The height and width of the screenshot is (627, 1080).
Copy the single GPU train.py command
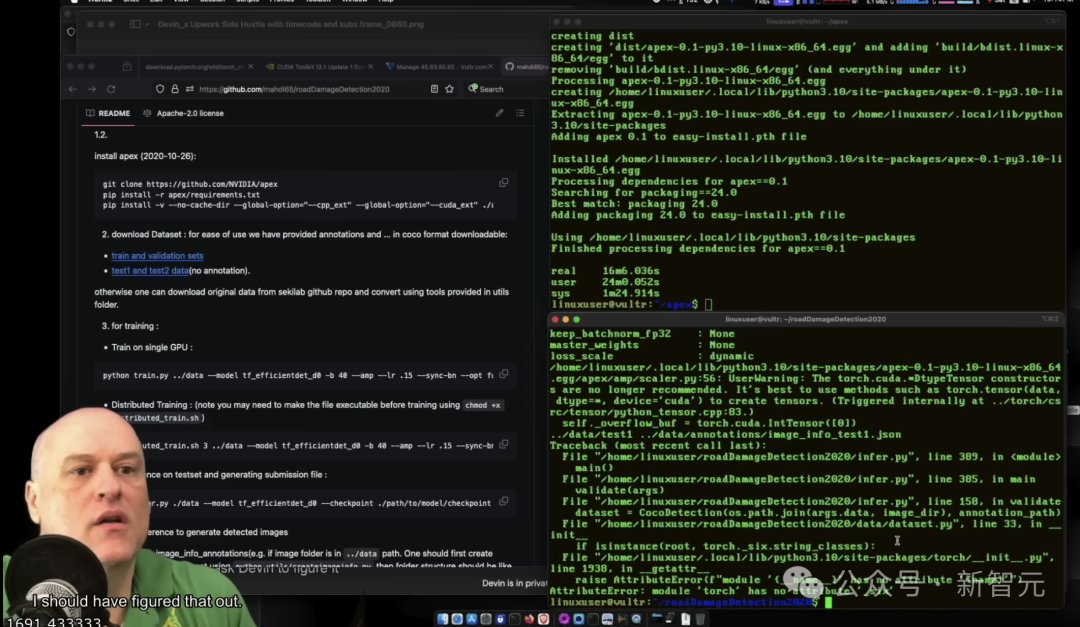503,374
